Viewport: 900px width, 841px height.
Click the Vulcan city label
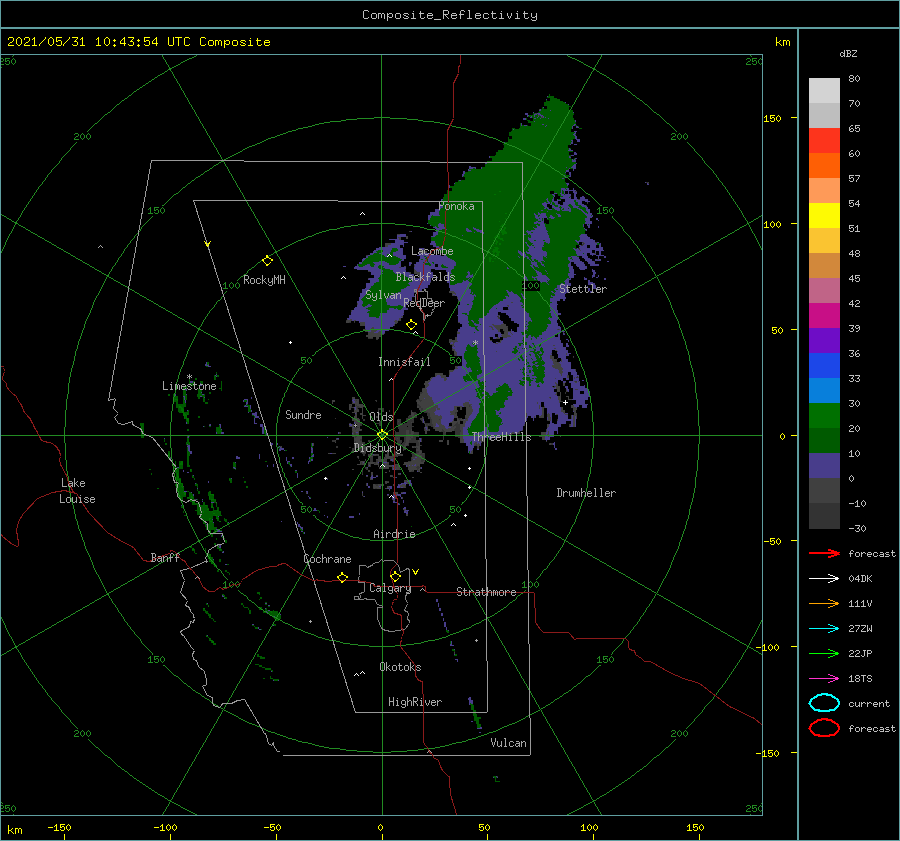pos(508,743)
